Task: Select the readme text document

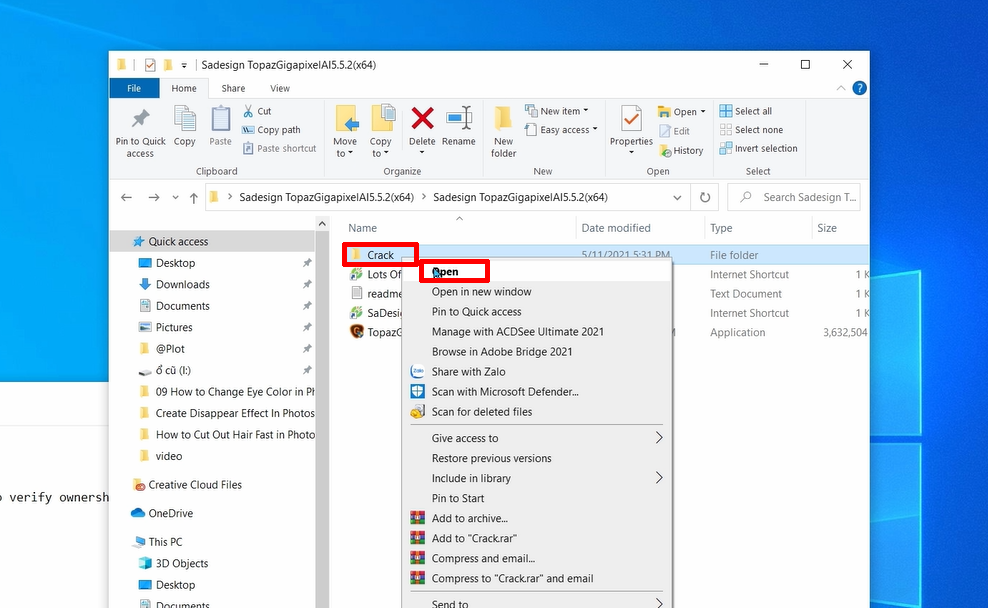Action: 376,294
